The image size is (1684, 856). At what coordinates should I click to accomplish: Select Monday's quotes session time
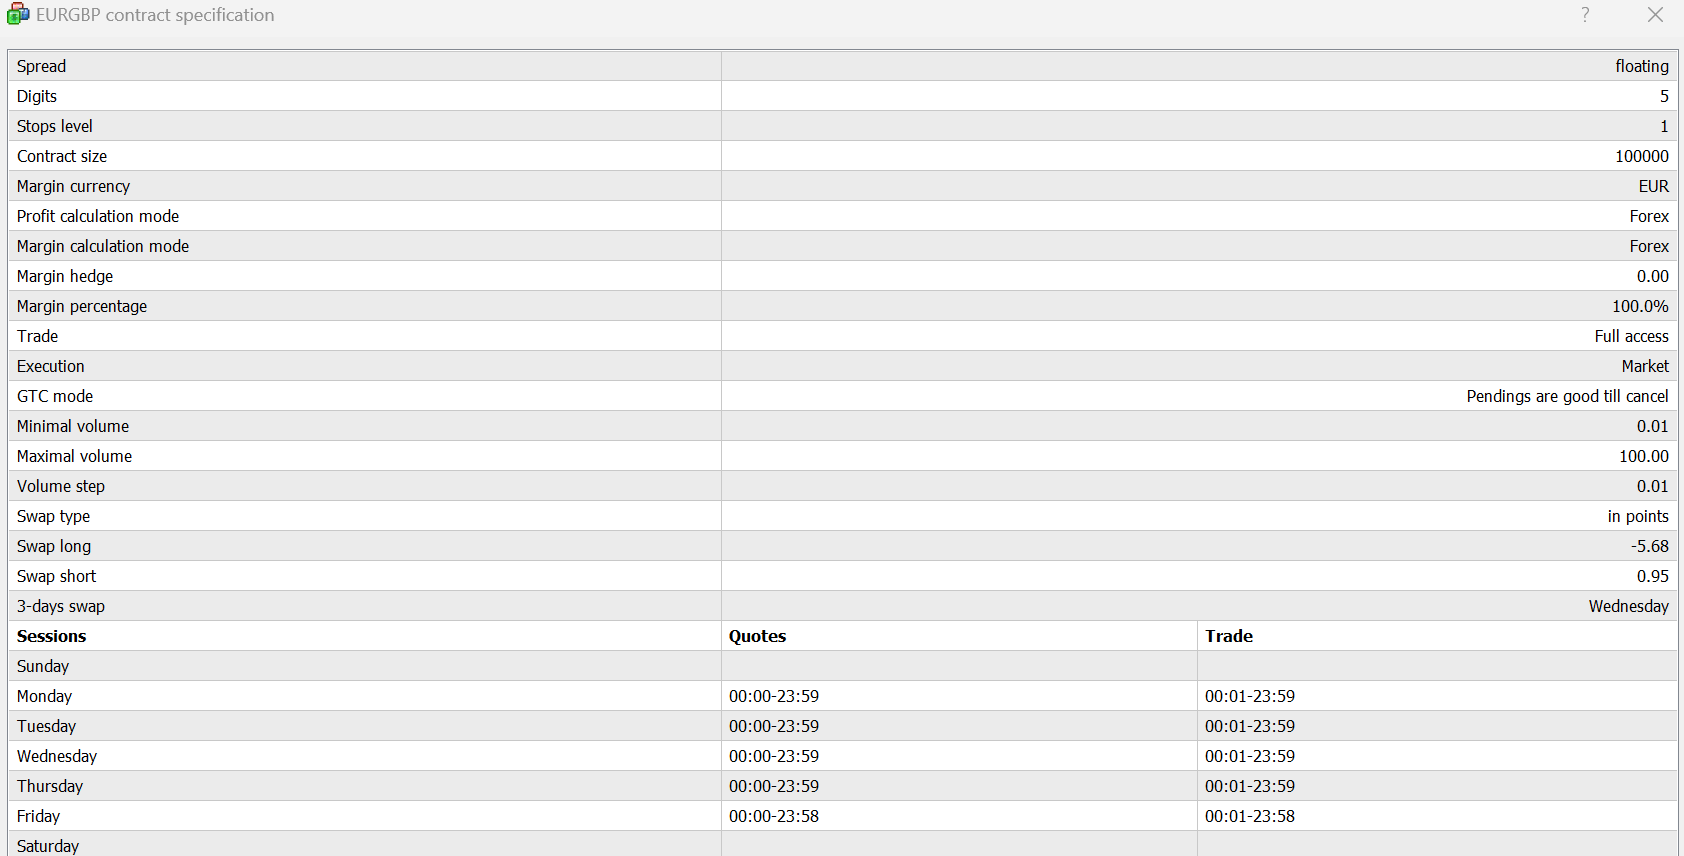(774, 696)
